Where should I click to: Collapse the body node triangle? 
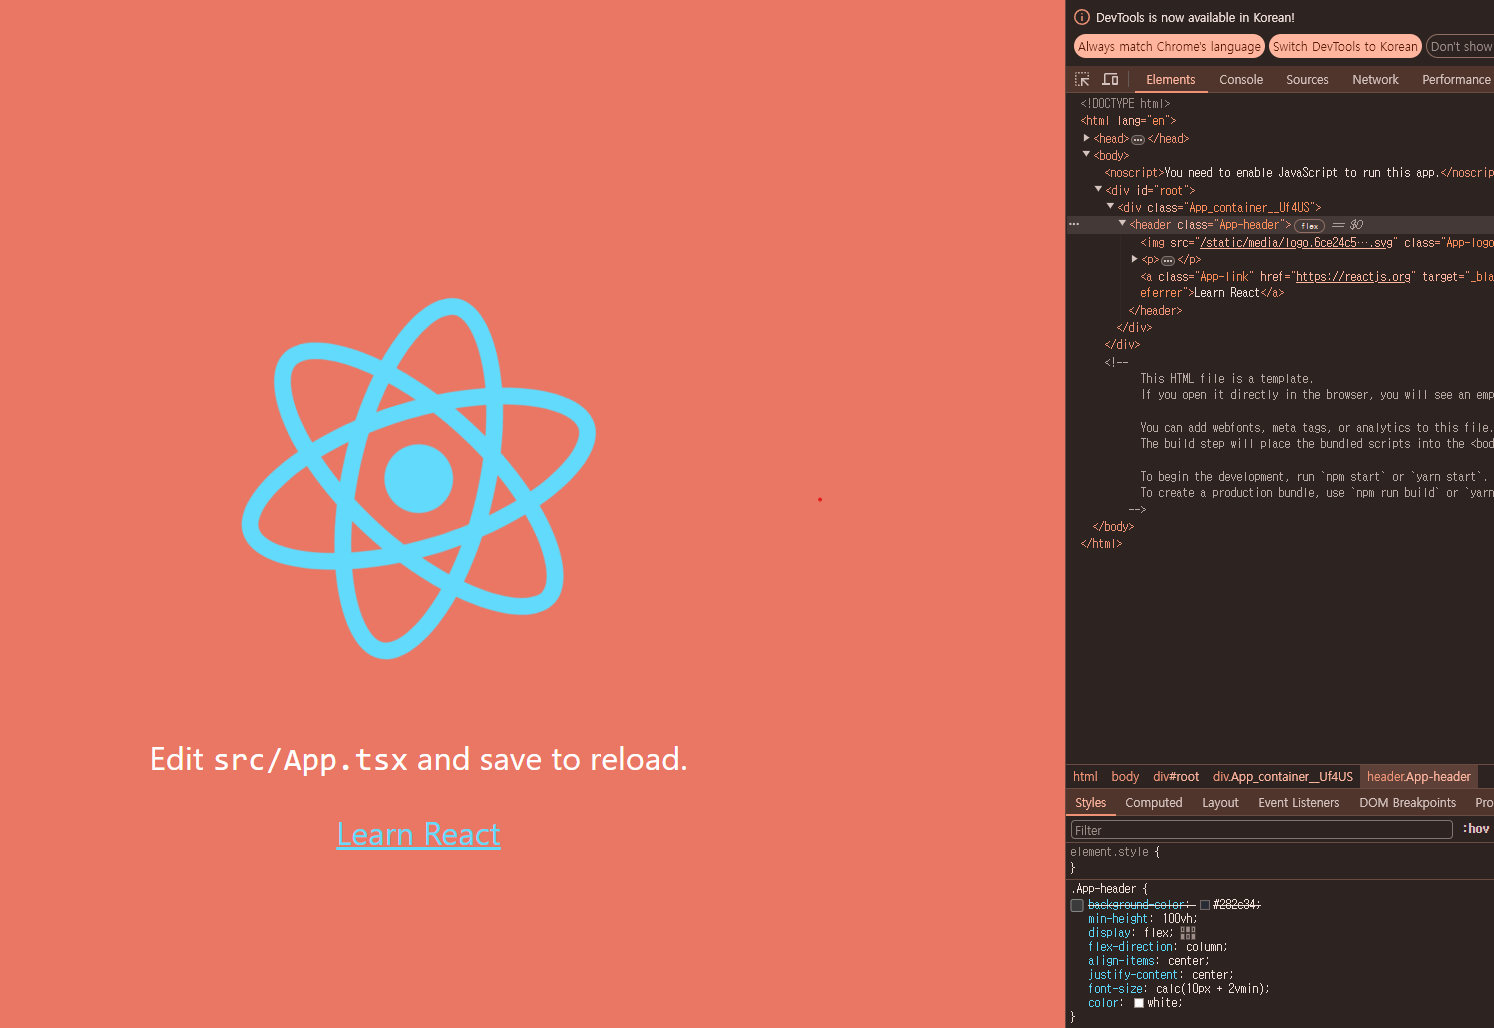[x=1086, y=155]
